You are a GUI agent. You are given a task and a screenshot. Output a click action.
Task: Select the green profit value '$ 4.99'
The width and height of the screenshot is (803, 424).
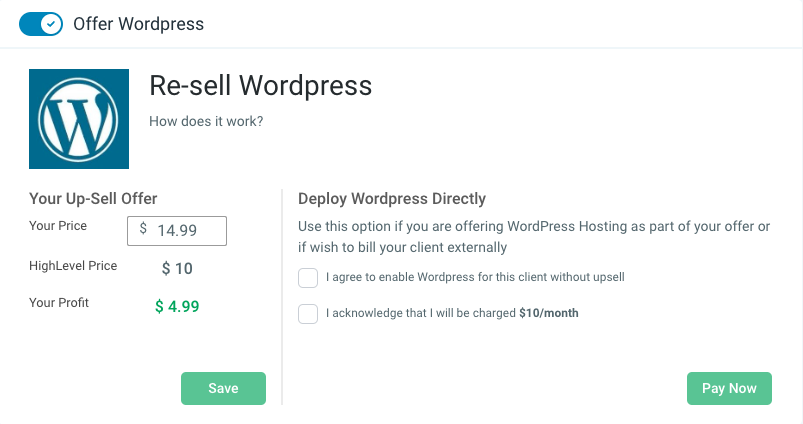177,306
